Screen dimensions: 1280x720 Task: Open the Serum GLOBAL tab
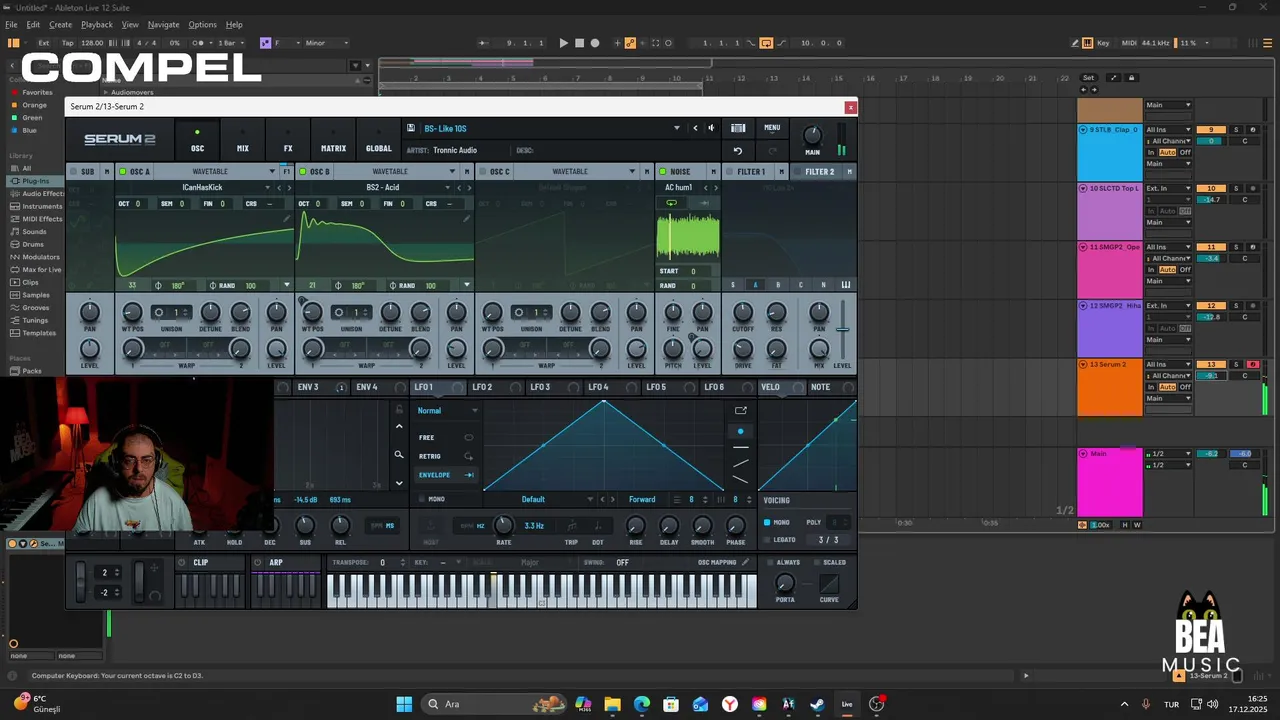379,140
